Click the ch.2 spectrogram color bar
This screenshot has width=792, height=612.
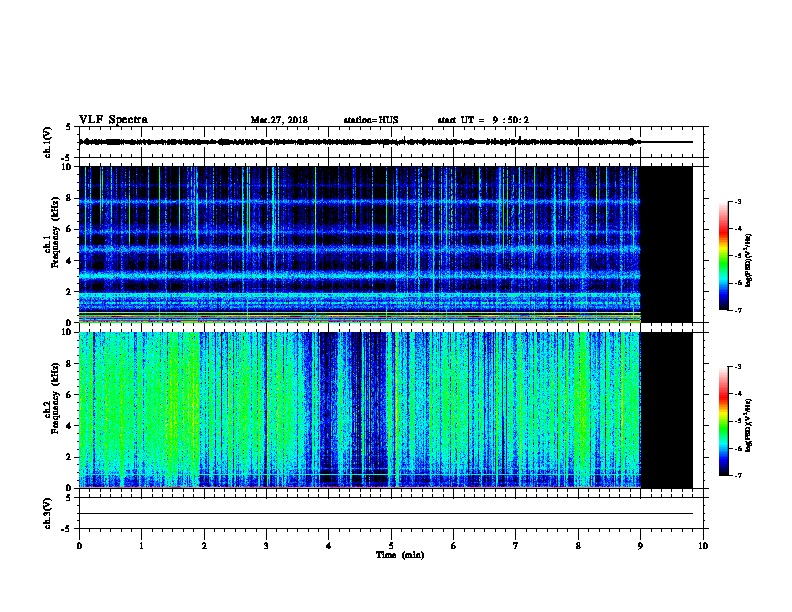tap(723, 421)
